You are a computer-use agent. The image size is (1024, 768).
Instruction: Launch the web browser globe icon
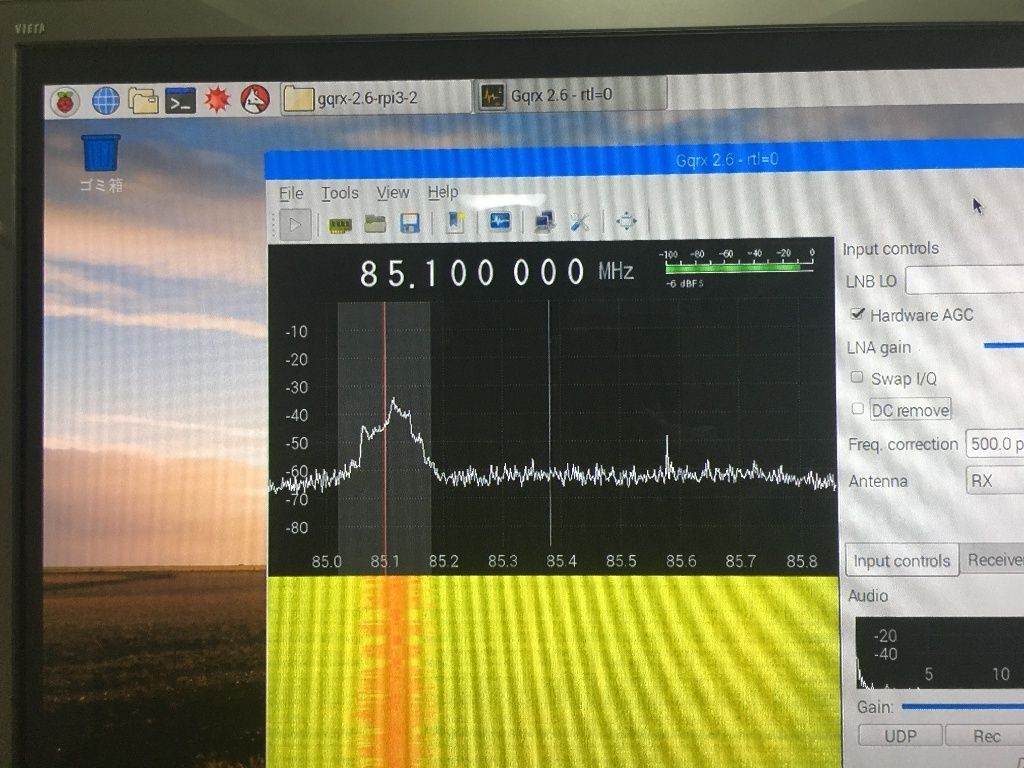click(106, 101)
